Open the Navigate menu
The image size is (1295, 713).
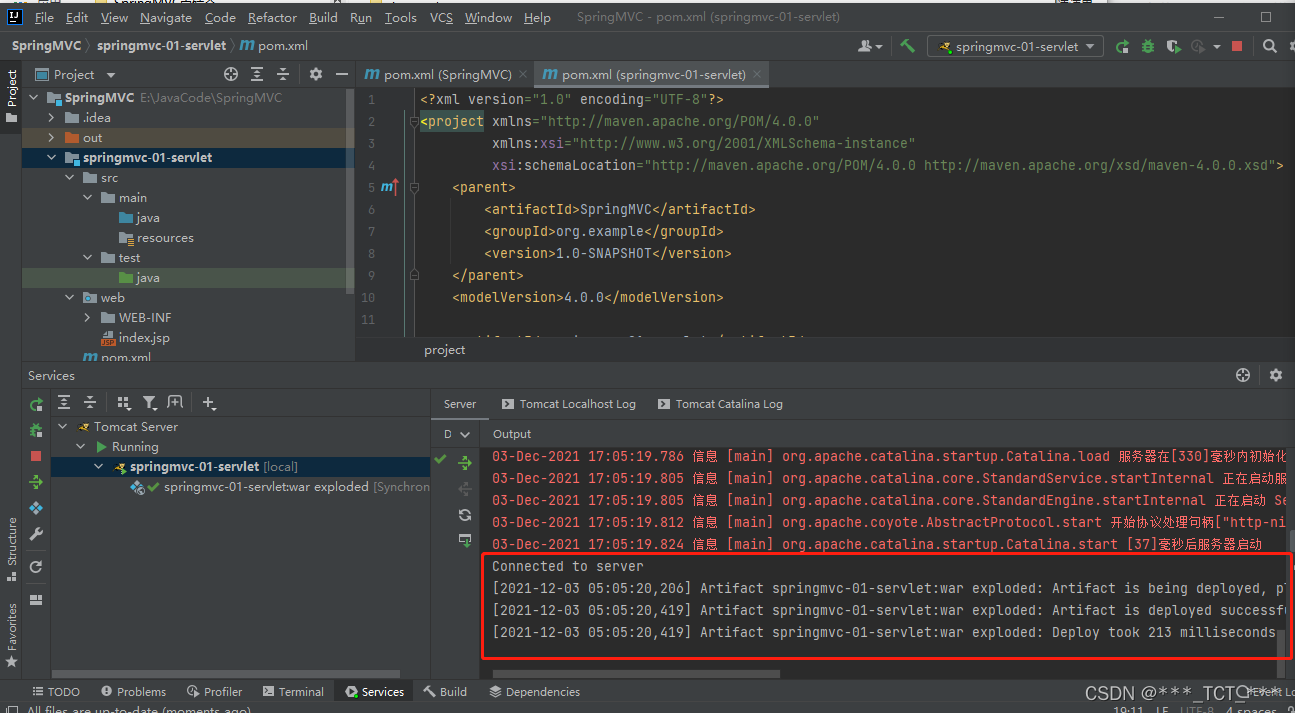(166, 18)
